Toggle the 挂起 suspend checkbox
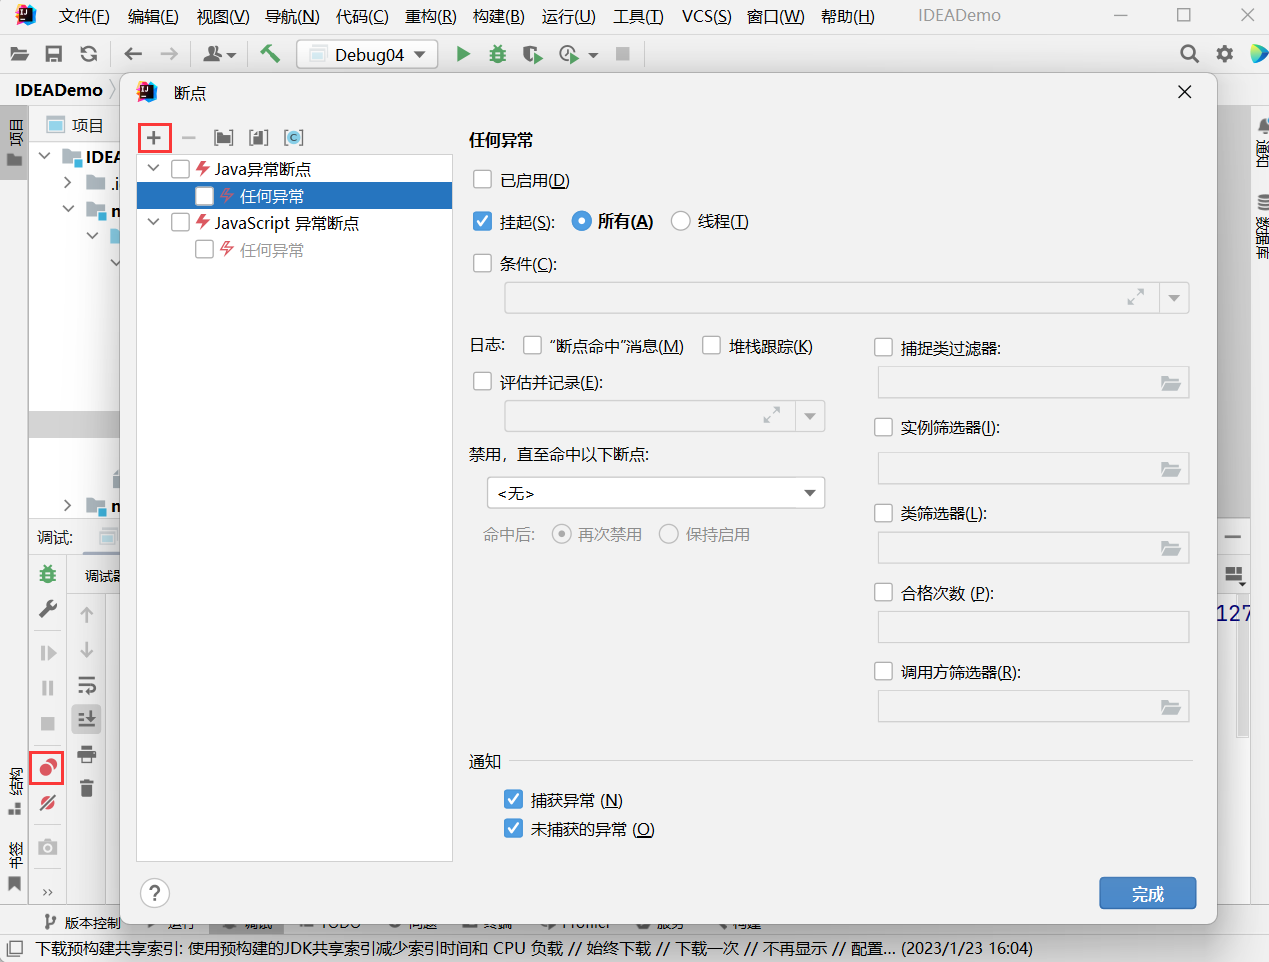 click(x=482, y=221)
